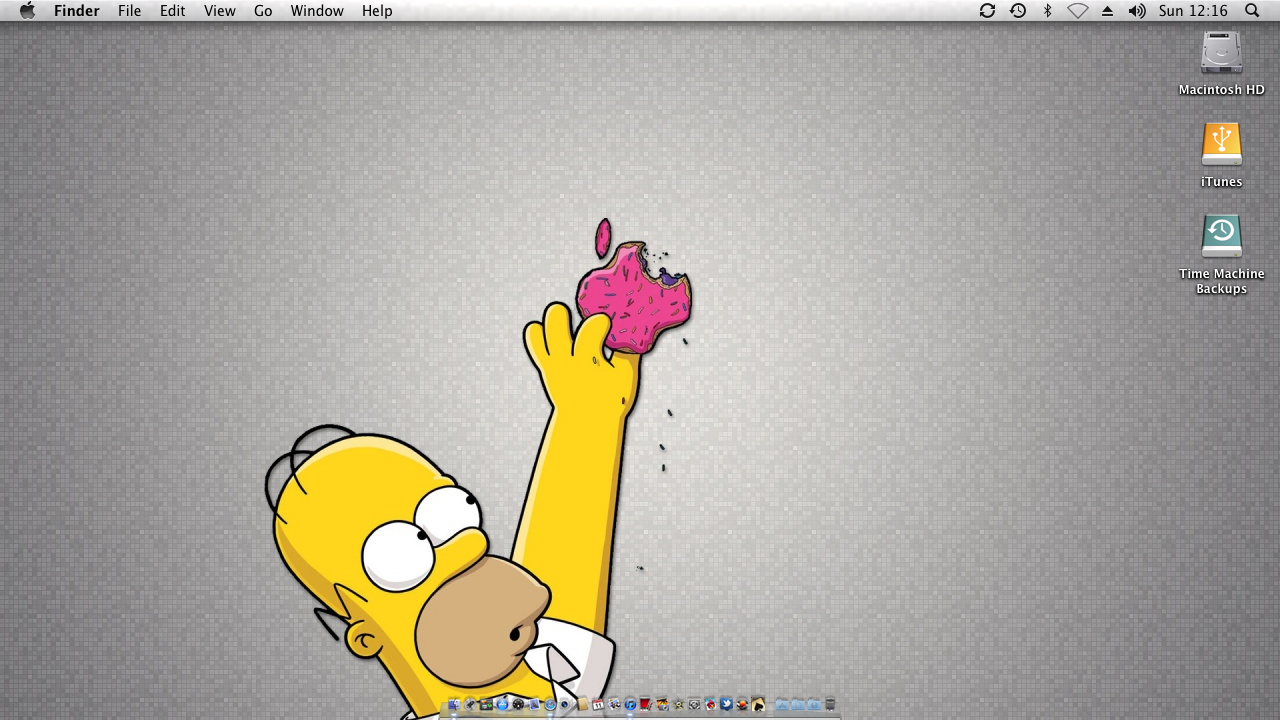Open Solitaire spade card icon in Dock
The image size is (1280, 720).
click(x=758, y=704)
